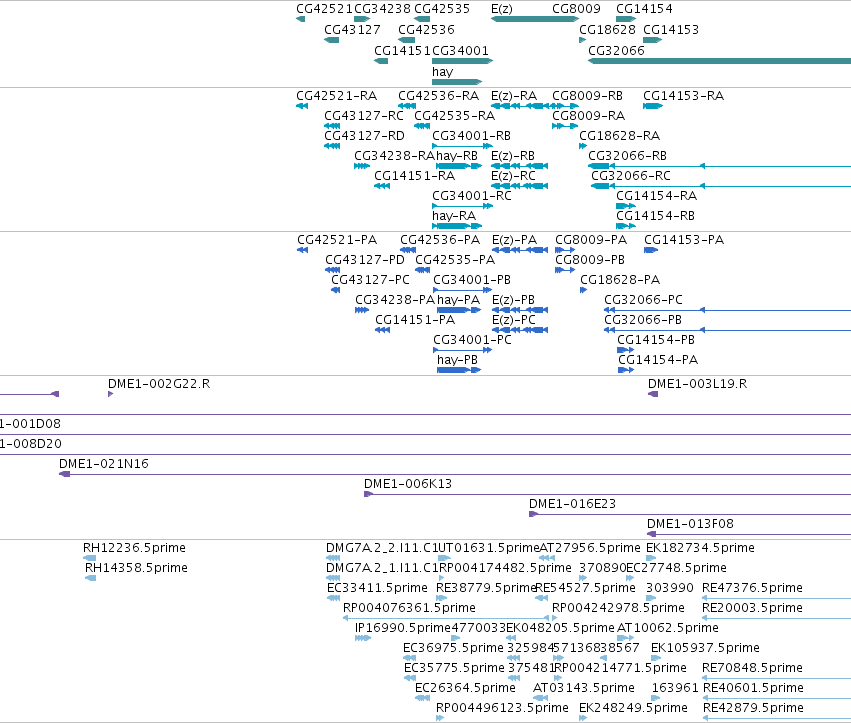Select the CG34001 gene label
This screenshot has width=851, height=723.
(460, 50)
